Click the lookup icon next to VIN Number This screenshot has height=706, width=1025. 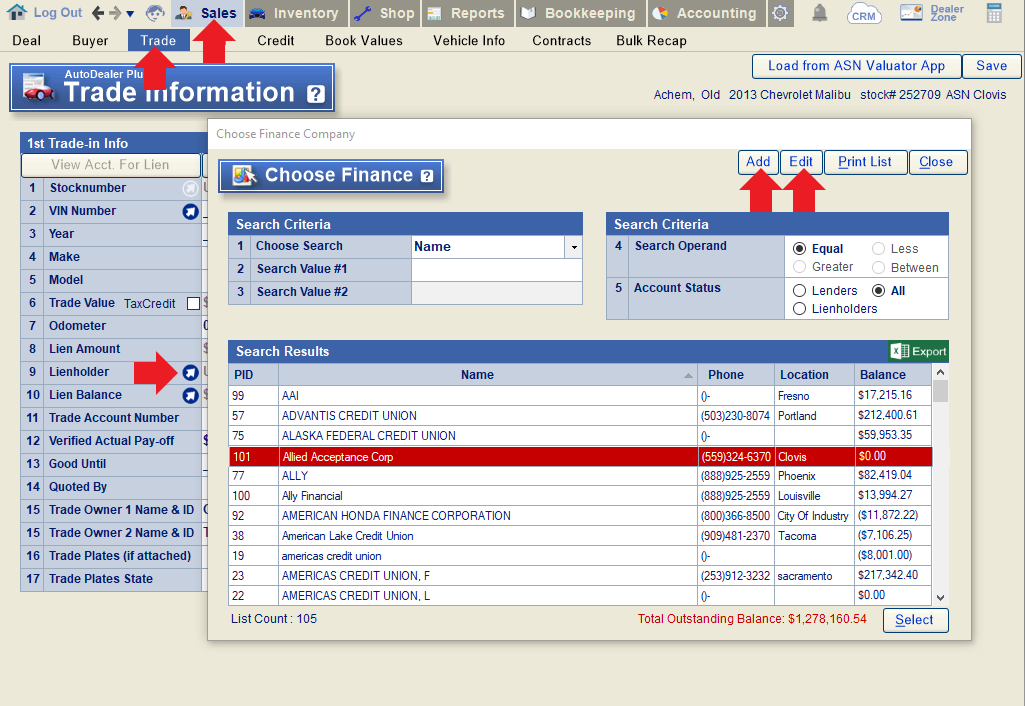coord(190,211)
